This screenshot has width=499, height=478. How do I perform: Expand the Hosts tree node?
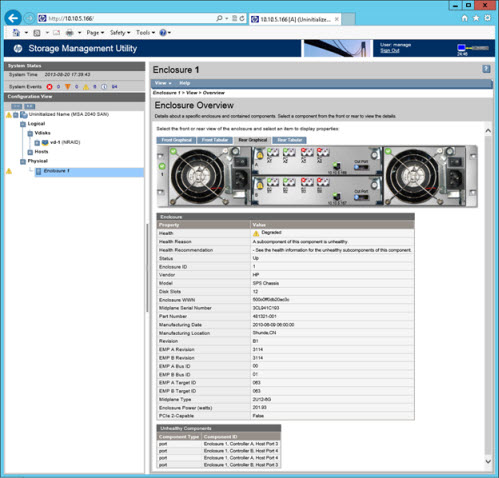tap(30, 152)
